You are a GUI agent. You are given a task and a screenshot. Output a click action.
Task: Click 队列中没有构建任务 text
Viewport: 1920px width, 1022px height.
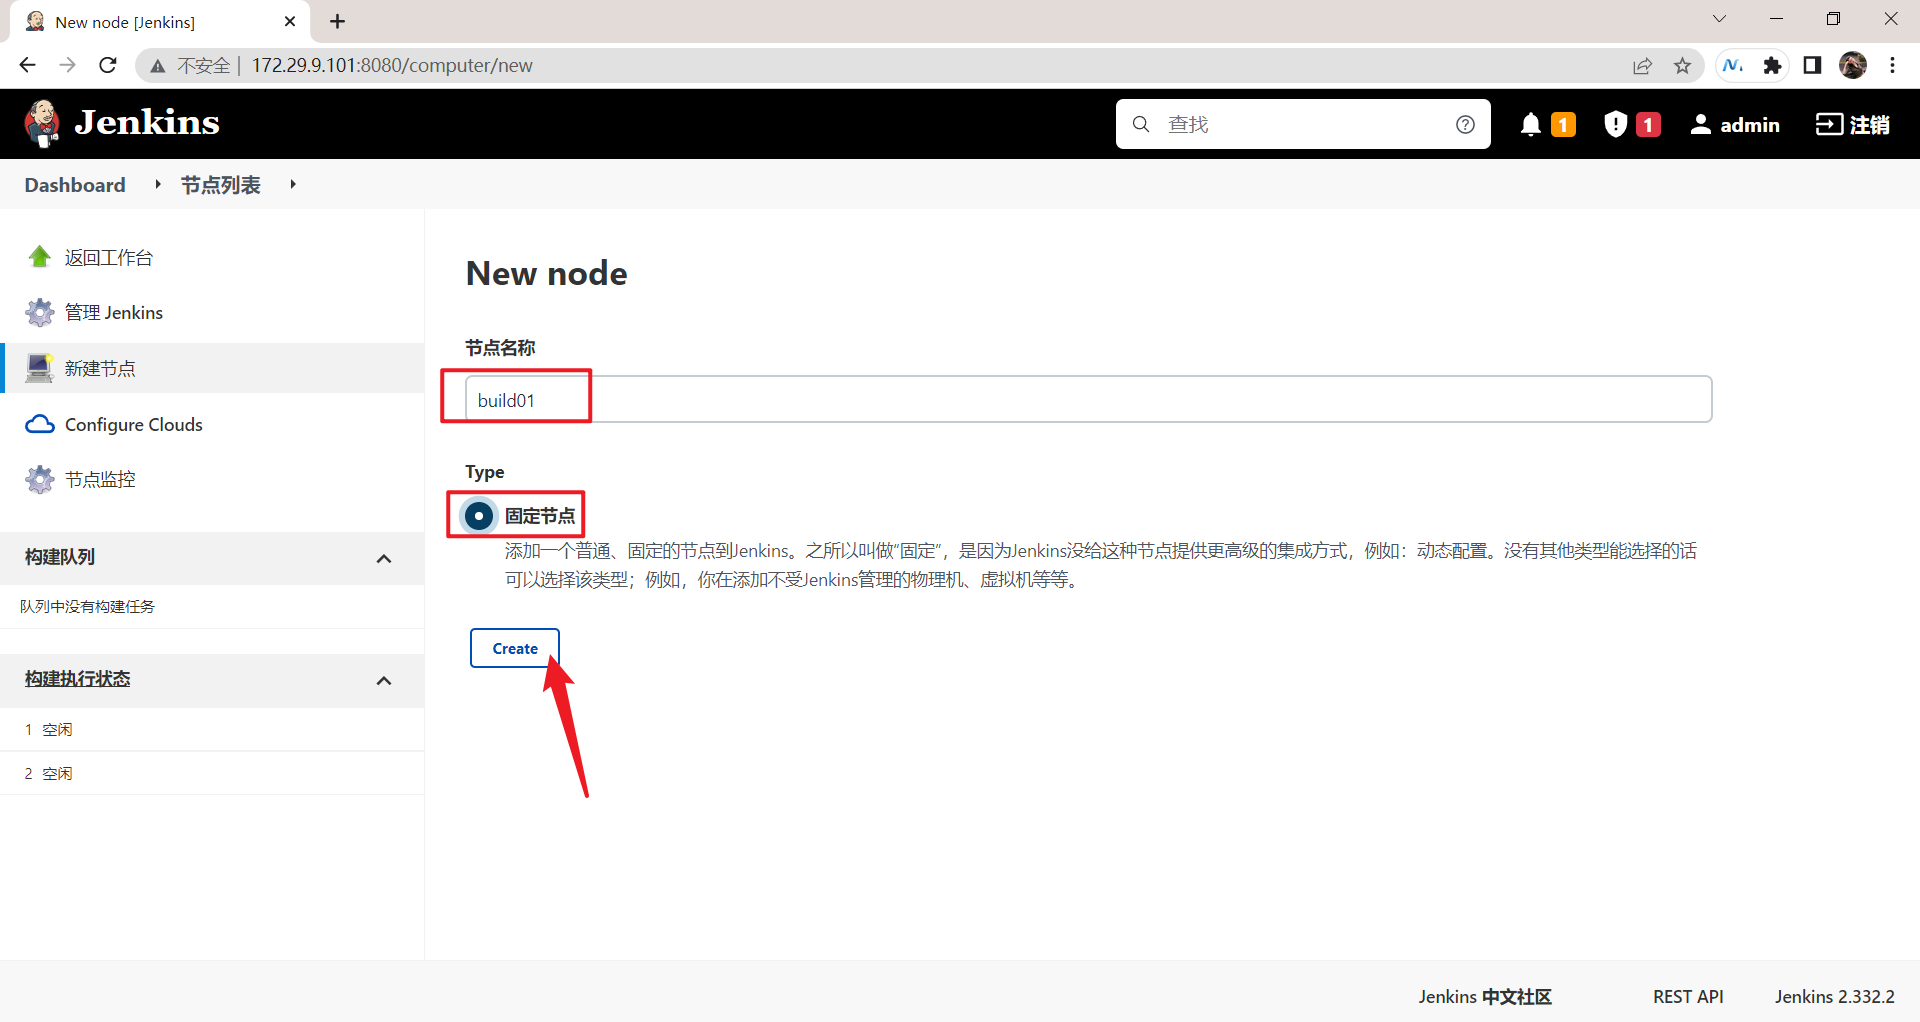(88, 607)
